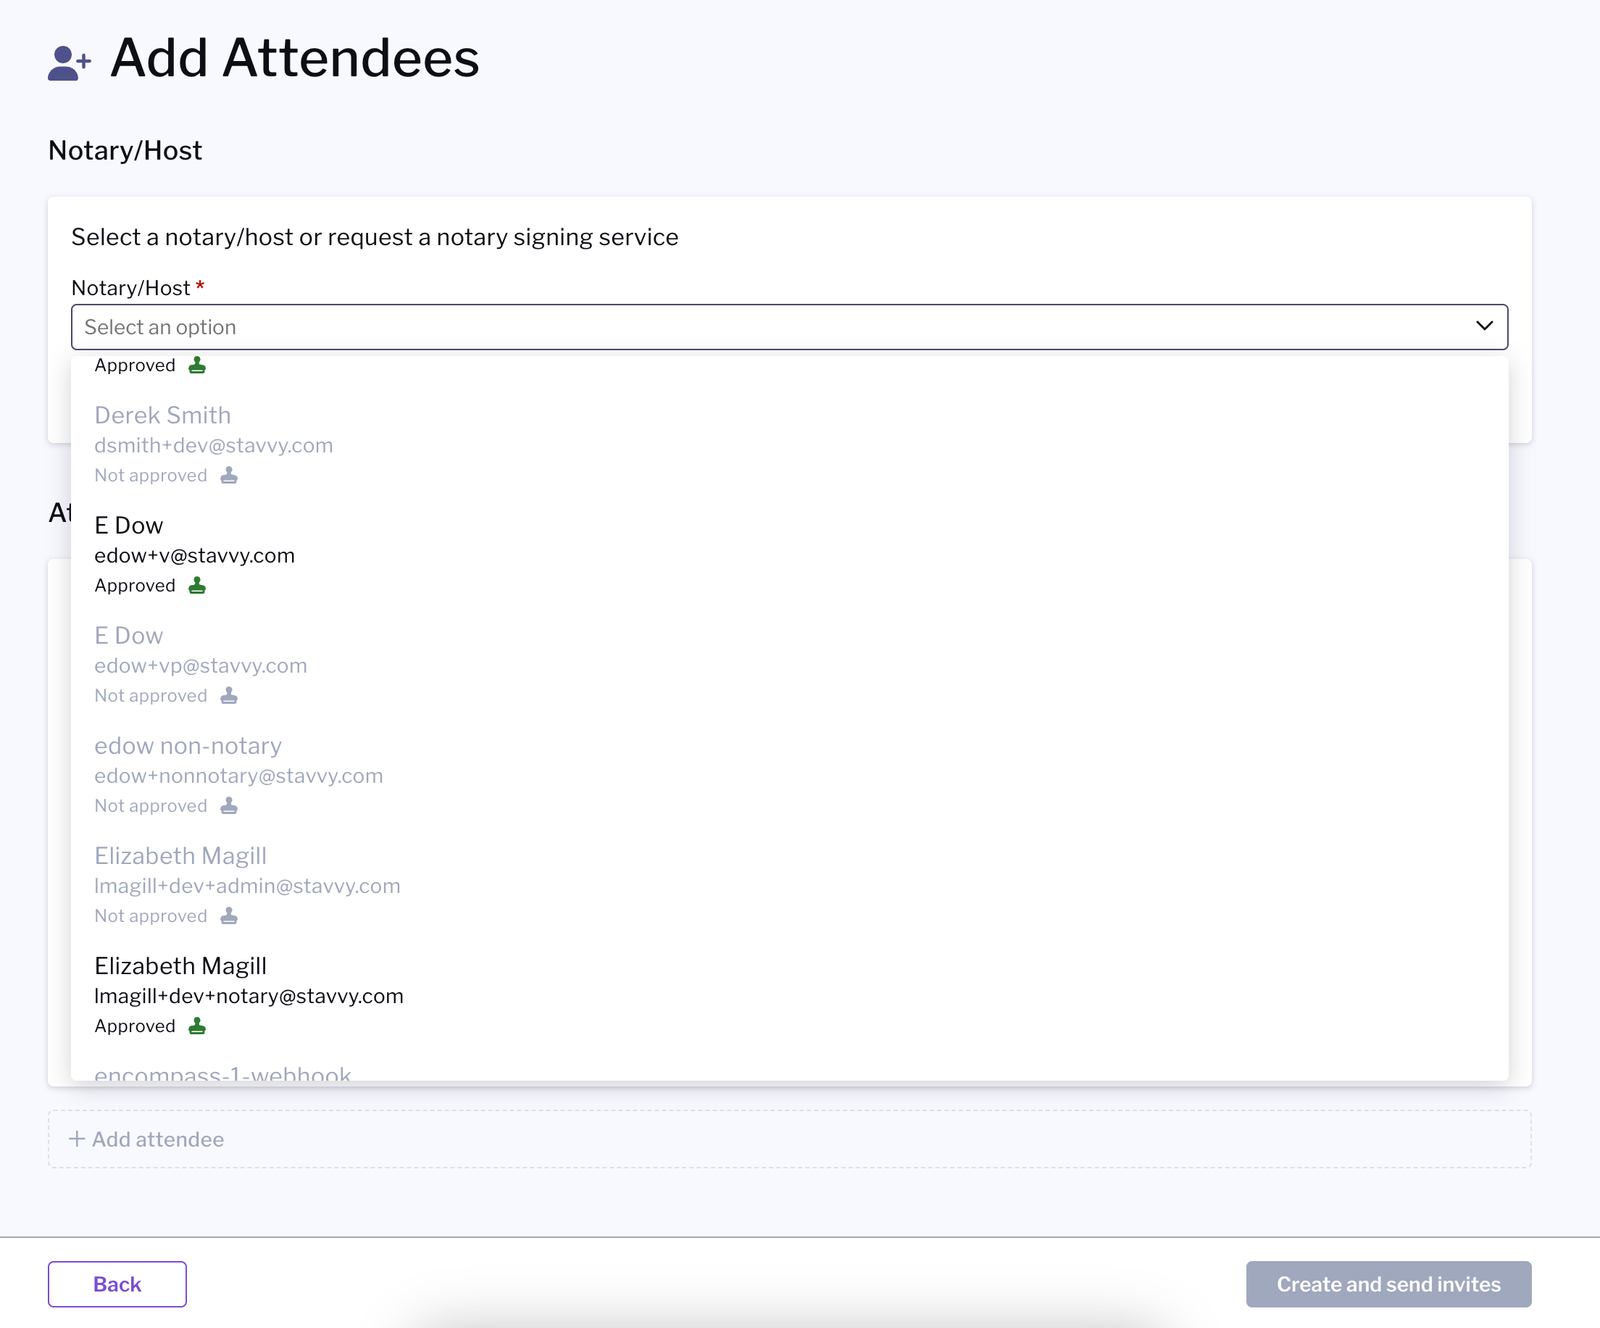Image resolution: width=1600 pixels, height=1328 pixels.
Task: Click gray stamp icon under dsmith+dev@stavvy.com
Action: pos(229,475)
